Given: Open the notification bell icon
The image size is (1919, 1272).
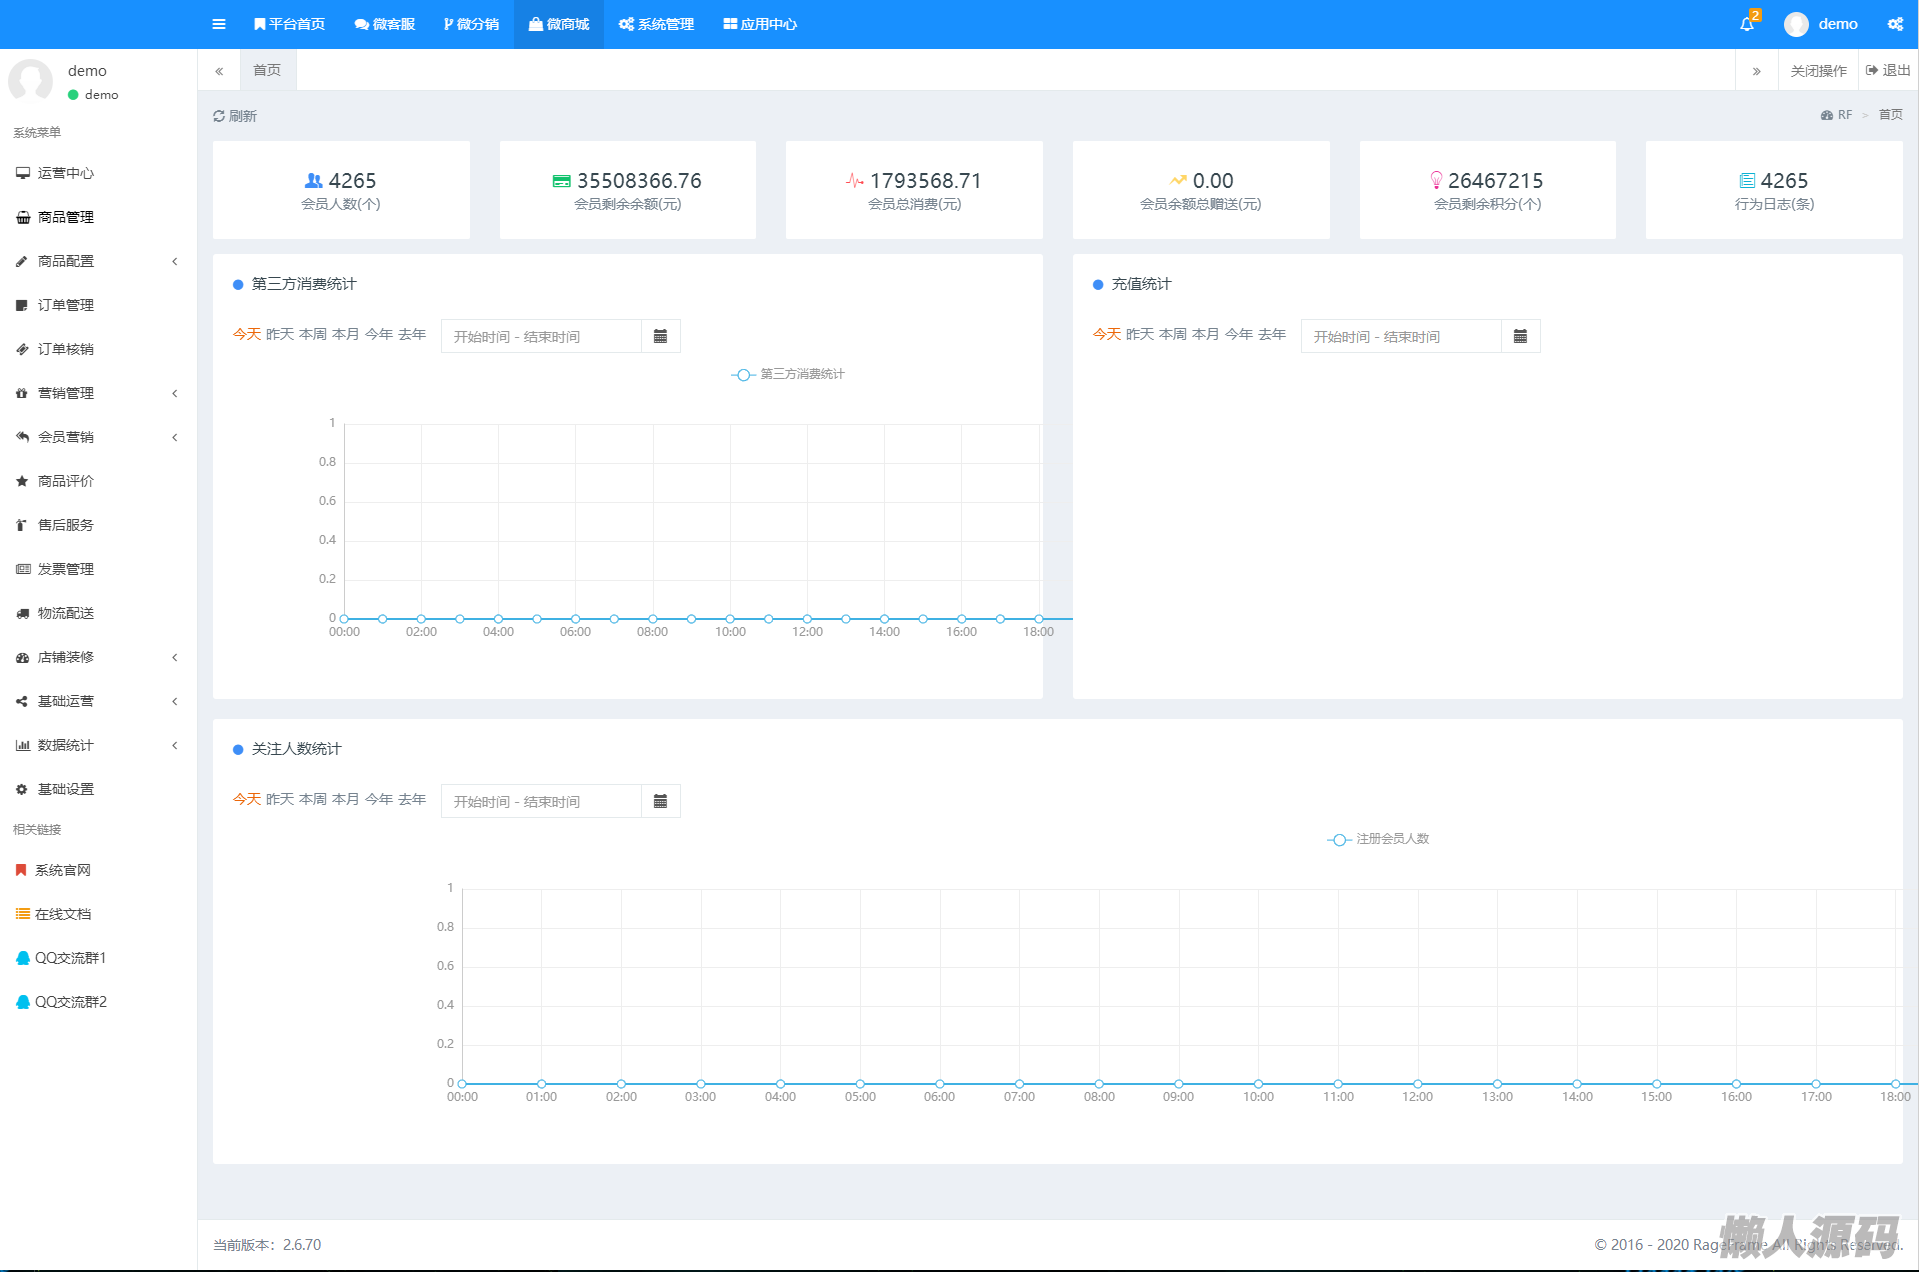Looking at the screenshot, I should click(x=1747, y=24).
